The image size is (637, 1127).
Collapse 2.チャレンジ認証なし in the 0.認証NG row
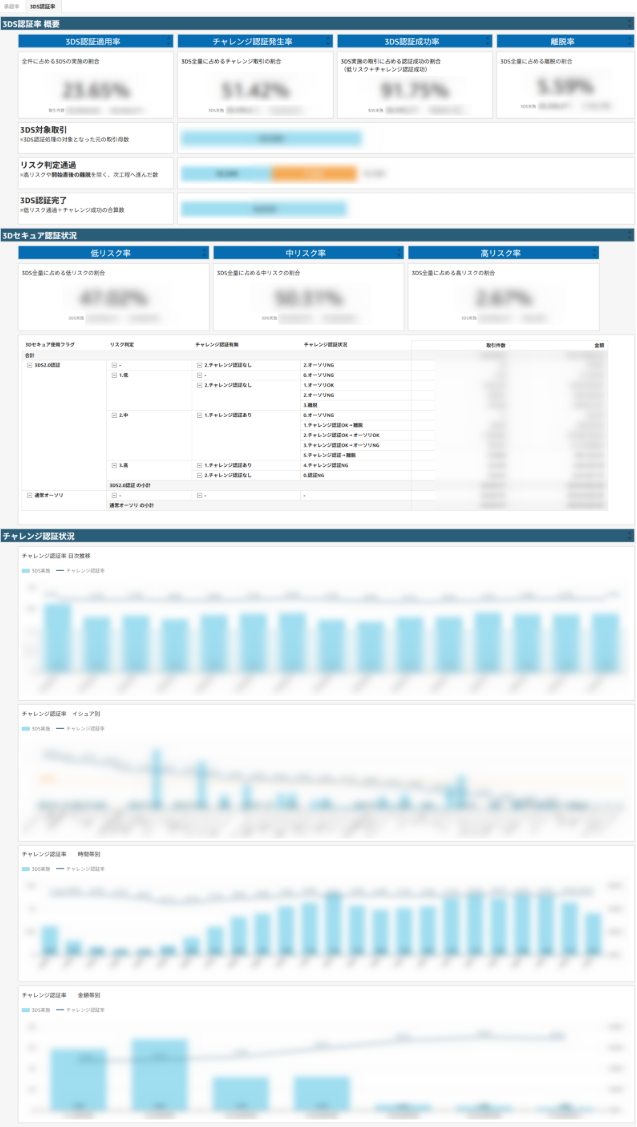point(199,475)
